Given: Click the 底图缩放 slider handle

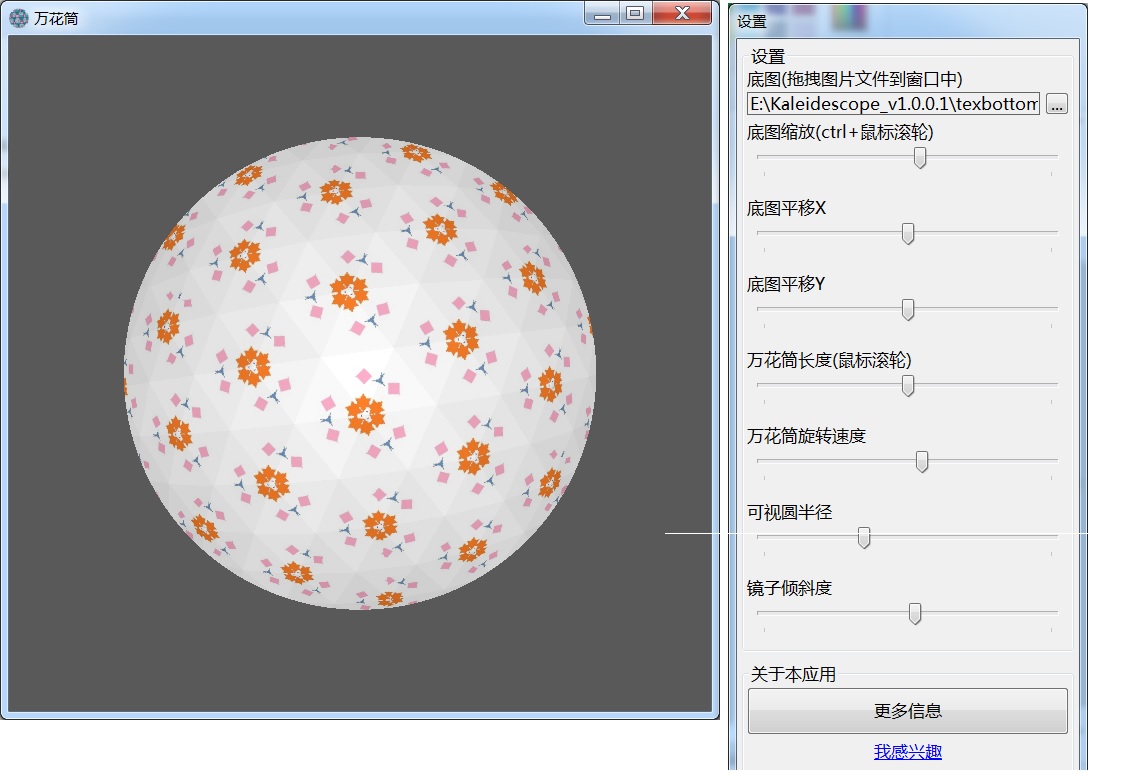Looking at the screenshot, I should click(919, 157).
